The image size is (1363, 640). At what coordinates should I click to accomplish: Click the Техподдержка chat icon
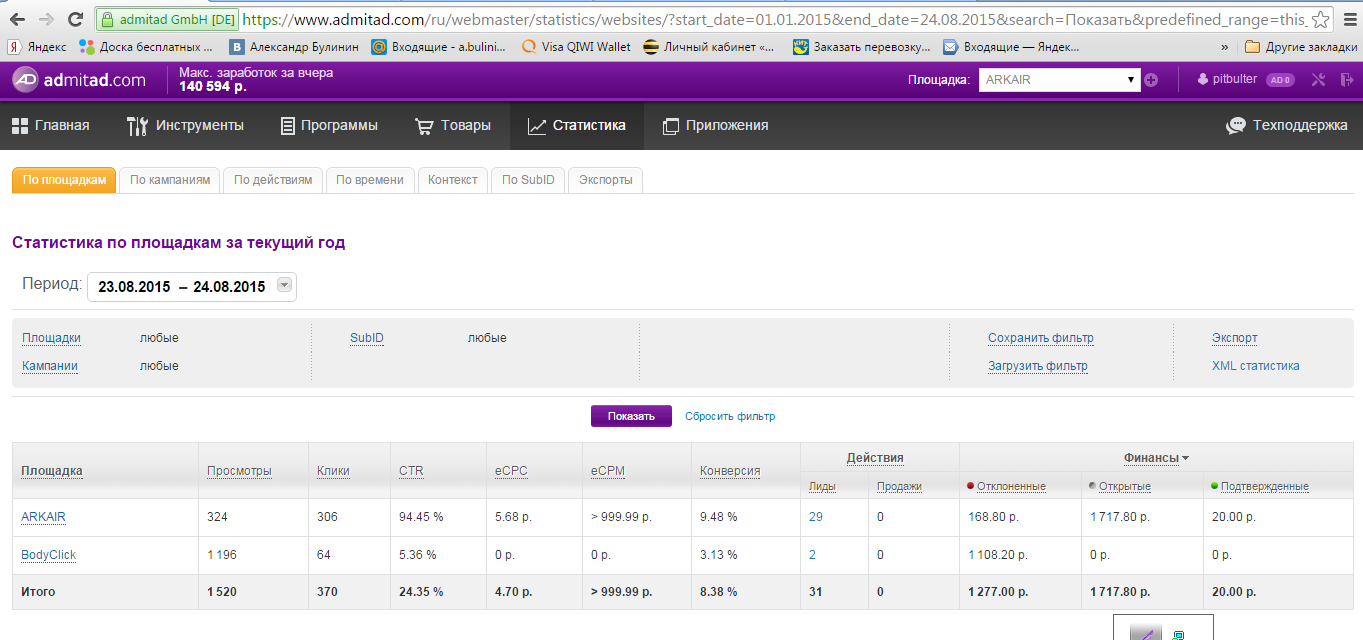[1236, 125]
